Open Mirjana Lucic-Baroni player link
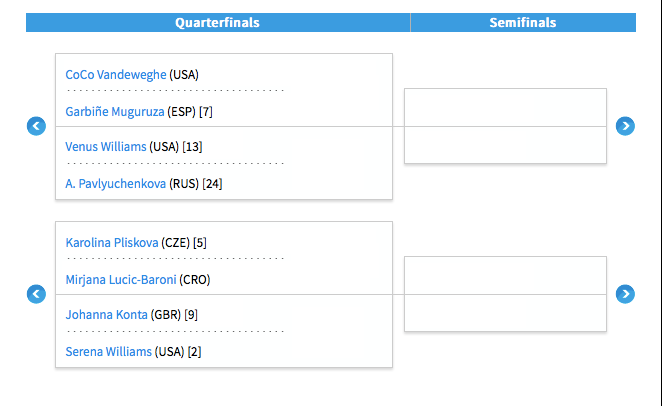The height and width of the screenshot is (406, 662). 121,280
